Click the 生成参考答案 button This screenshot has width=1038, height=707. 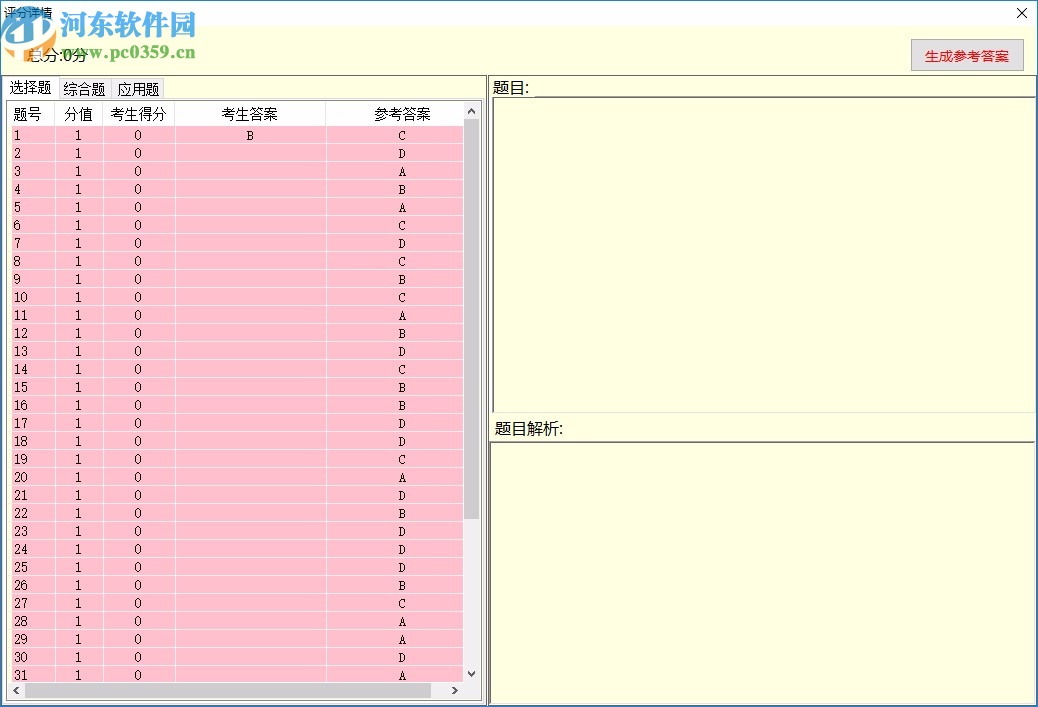click(967, 56)
